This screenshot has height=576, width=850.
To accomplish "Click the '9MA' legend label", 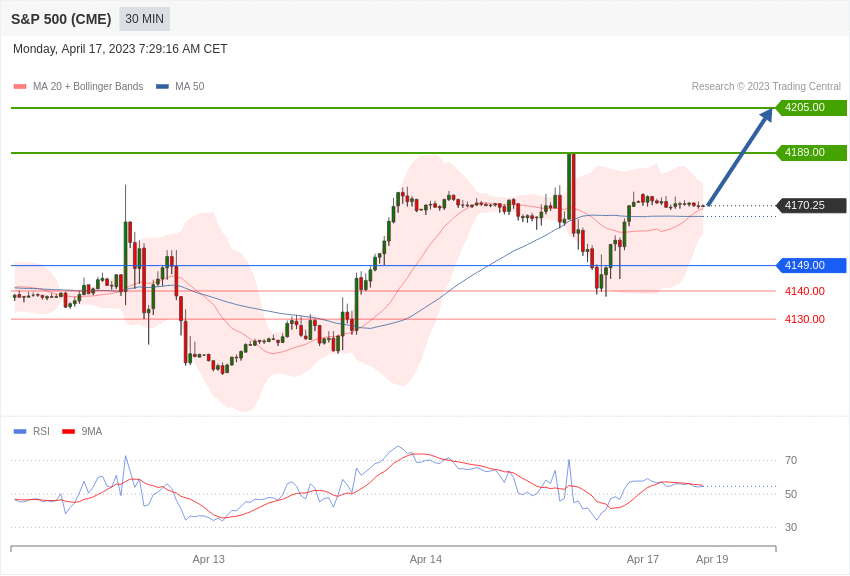I will [x=92, y=431].
